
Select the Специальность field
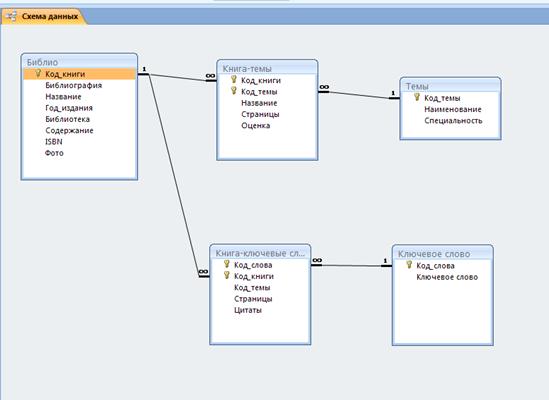453,120
